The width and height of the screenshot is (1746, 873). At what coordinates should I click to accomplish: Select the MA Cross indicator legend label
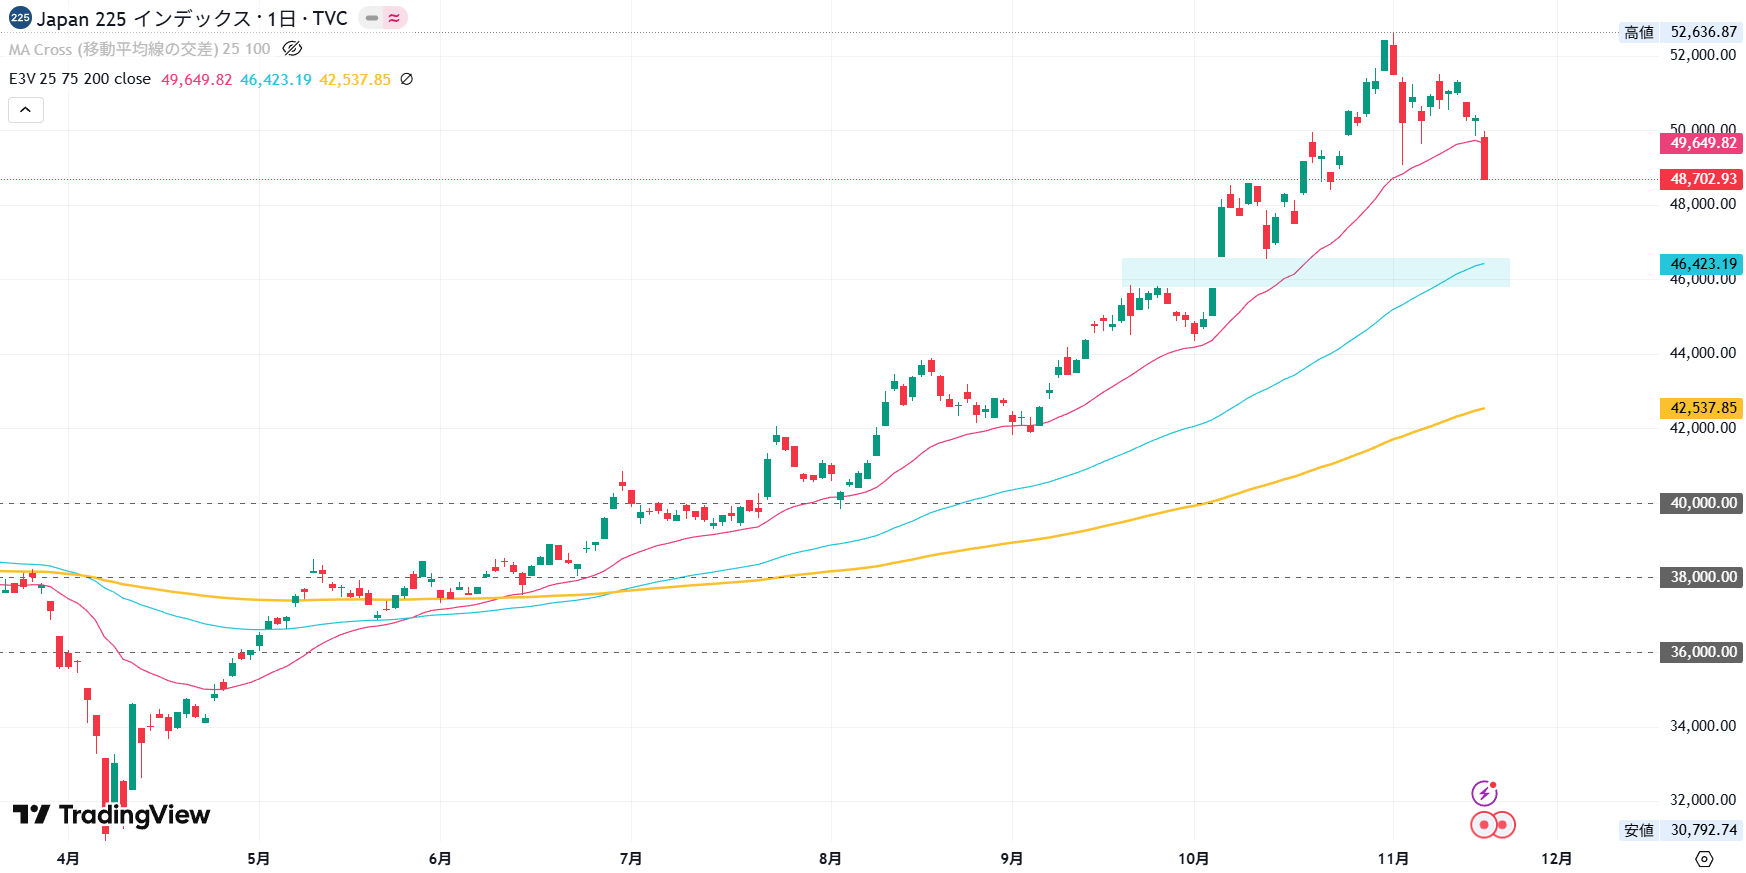tap(139, 49)
